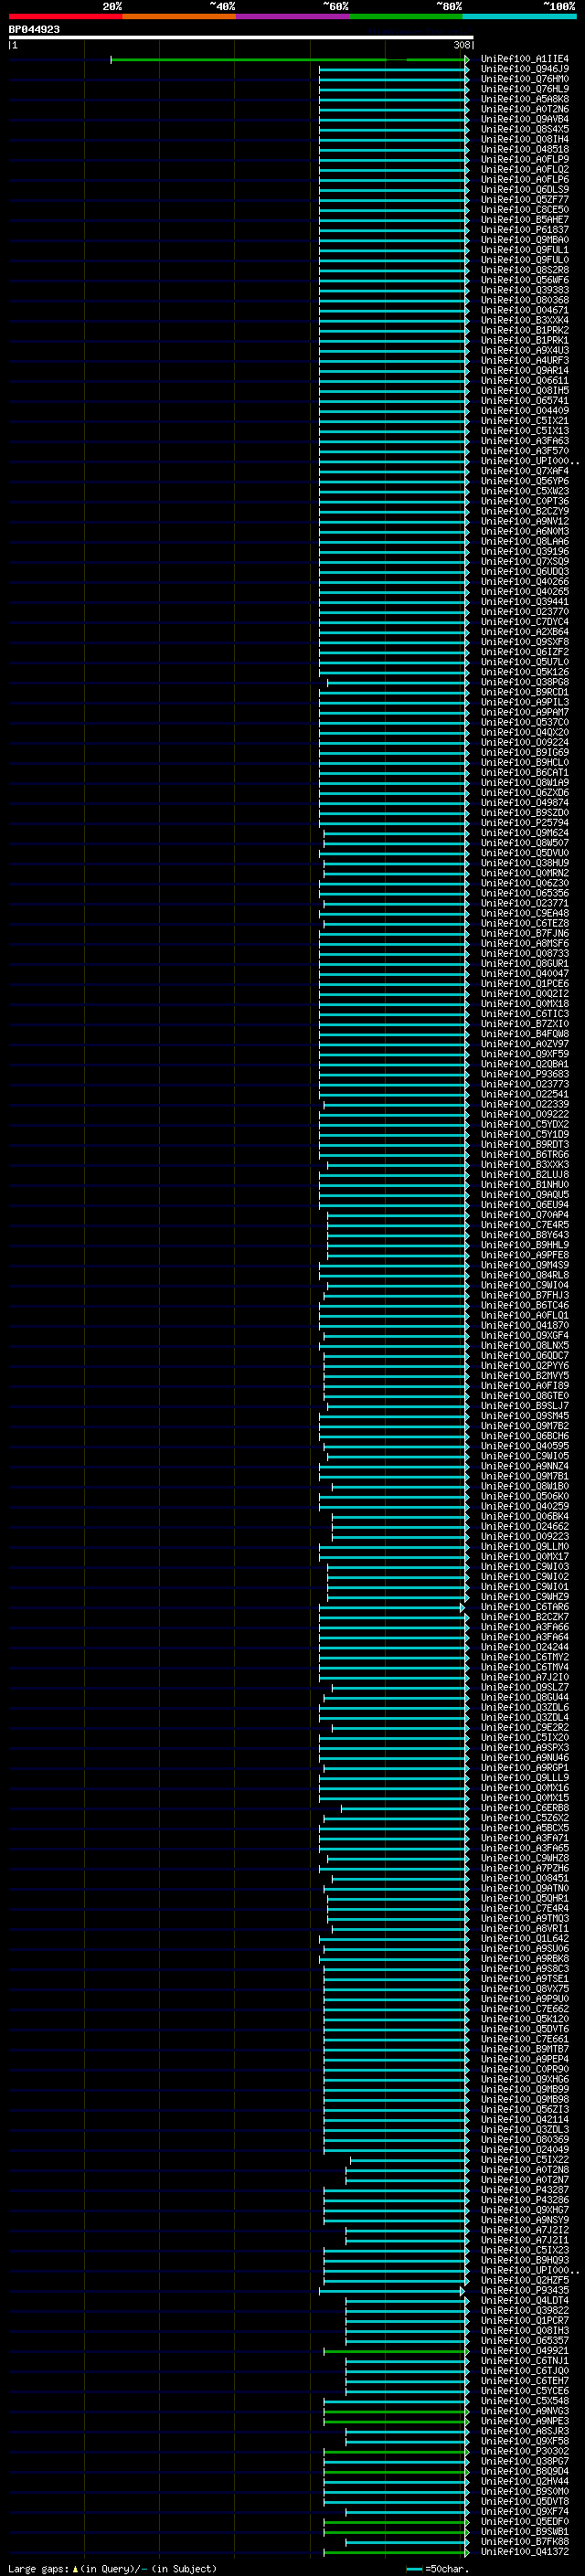Select the BP044923 query name

tap(34, 30)
